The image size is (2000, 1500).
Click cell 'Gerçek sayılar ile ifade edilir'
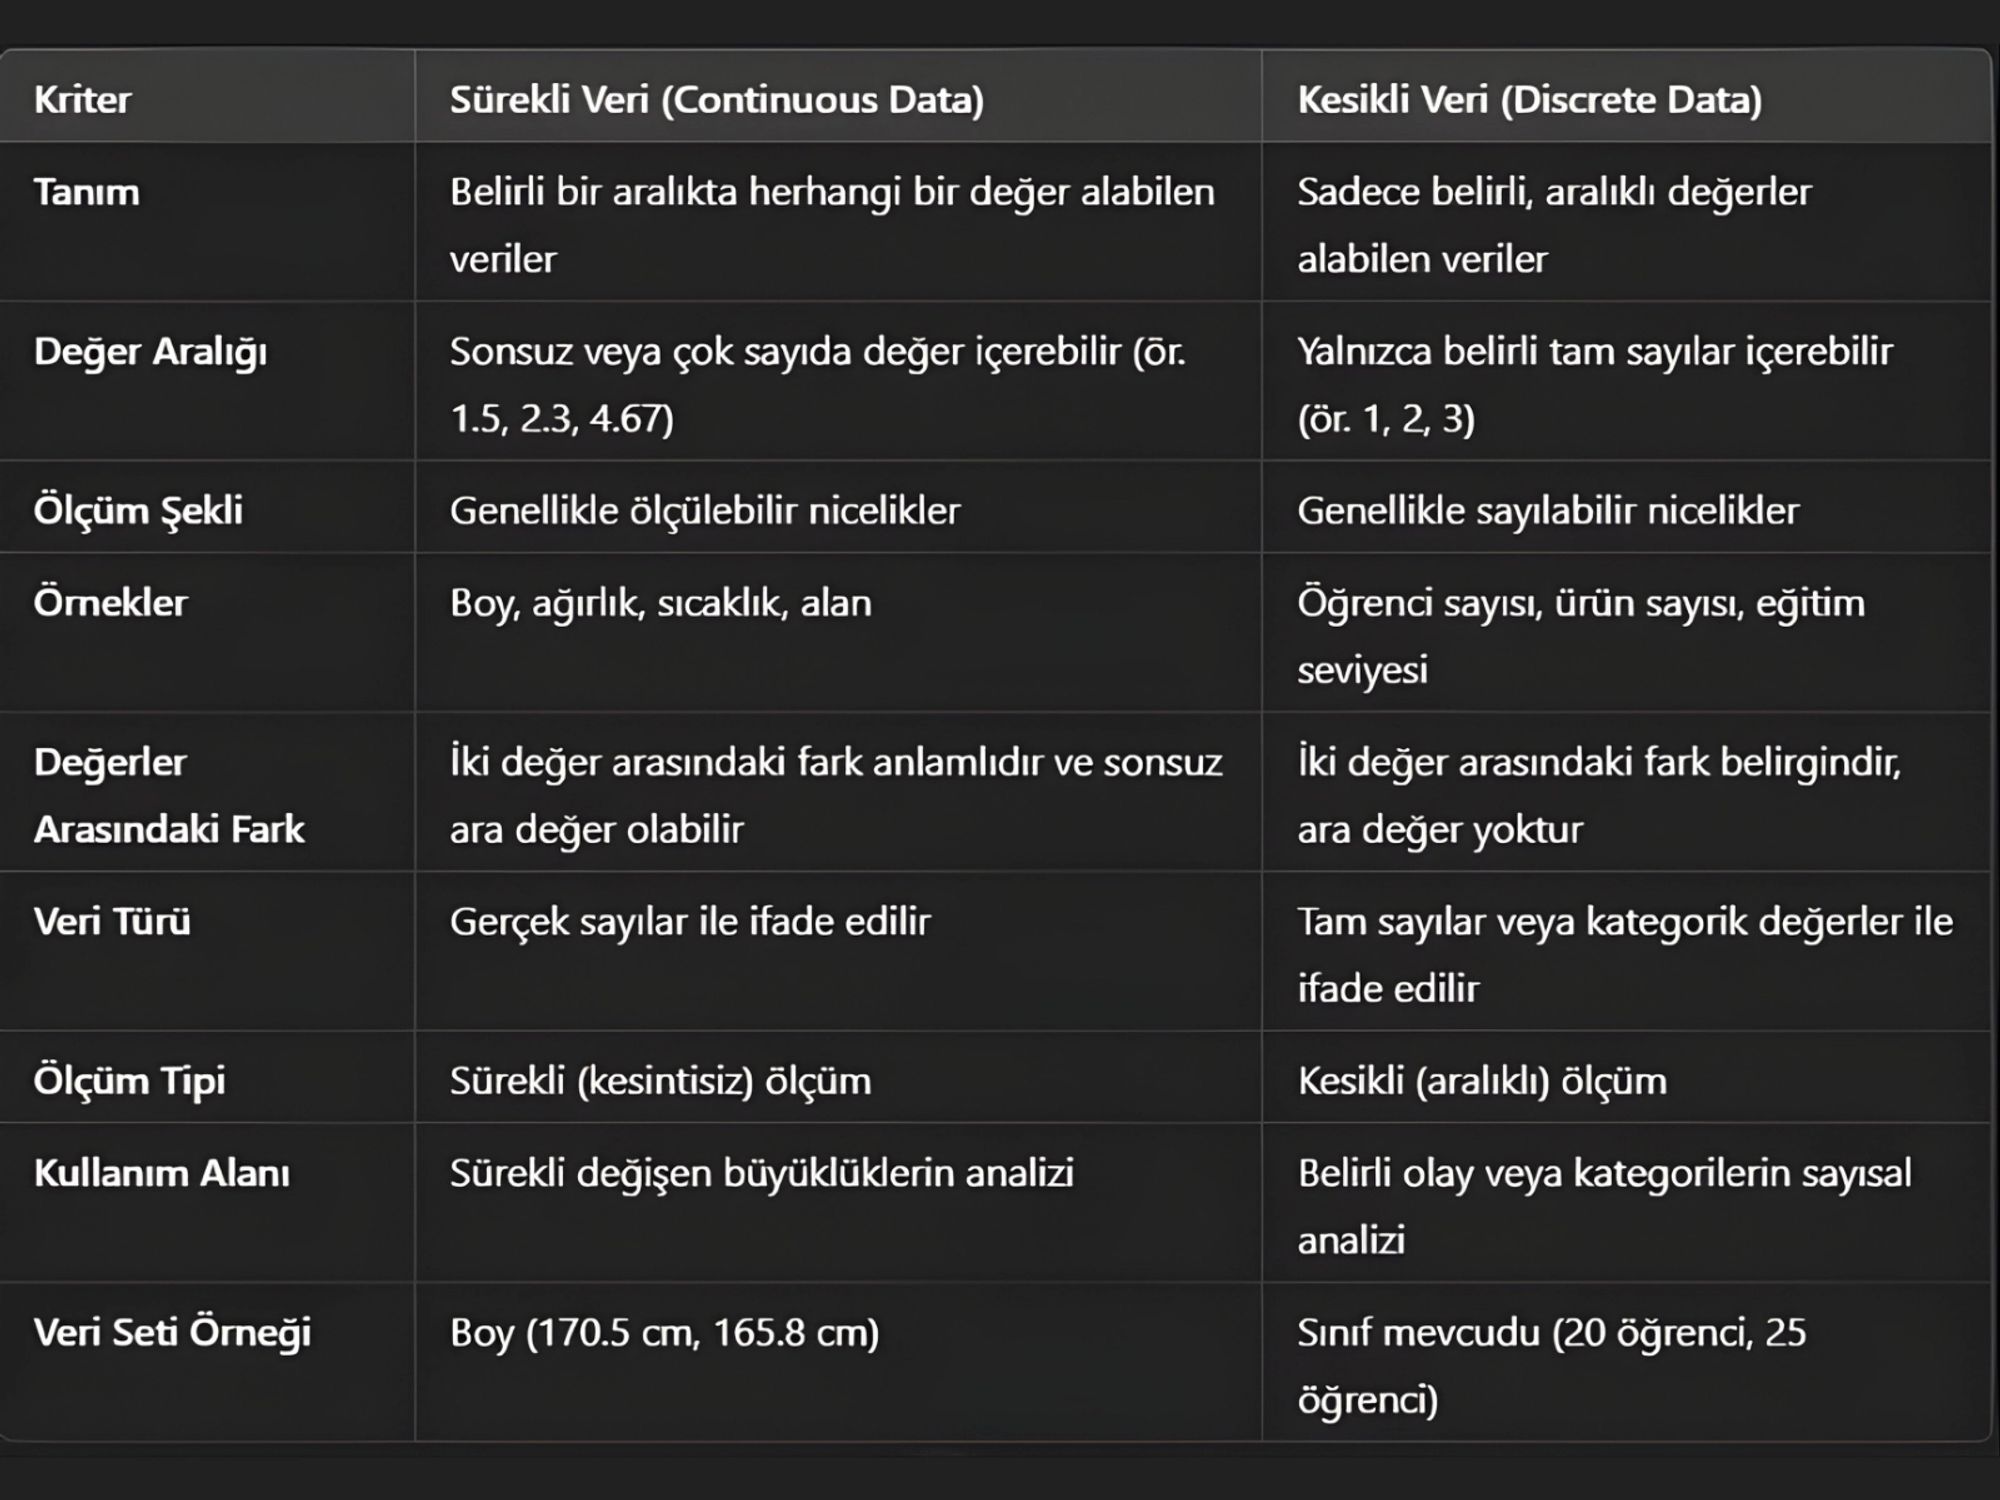point(689,922)
